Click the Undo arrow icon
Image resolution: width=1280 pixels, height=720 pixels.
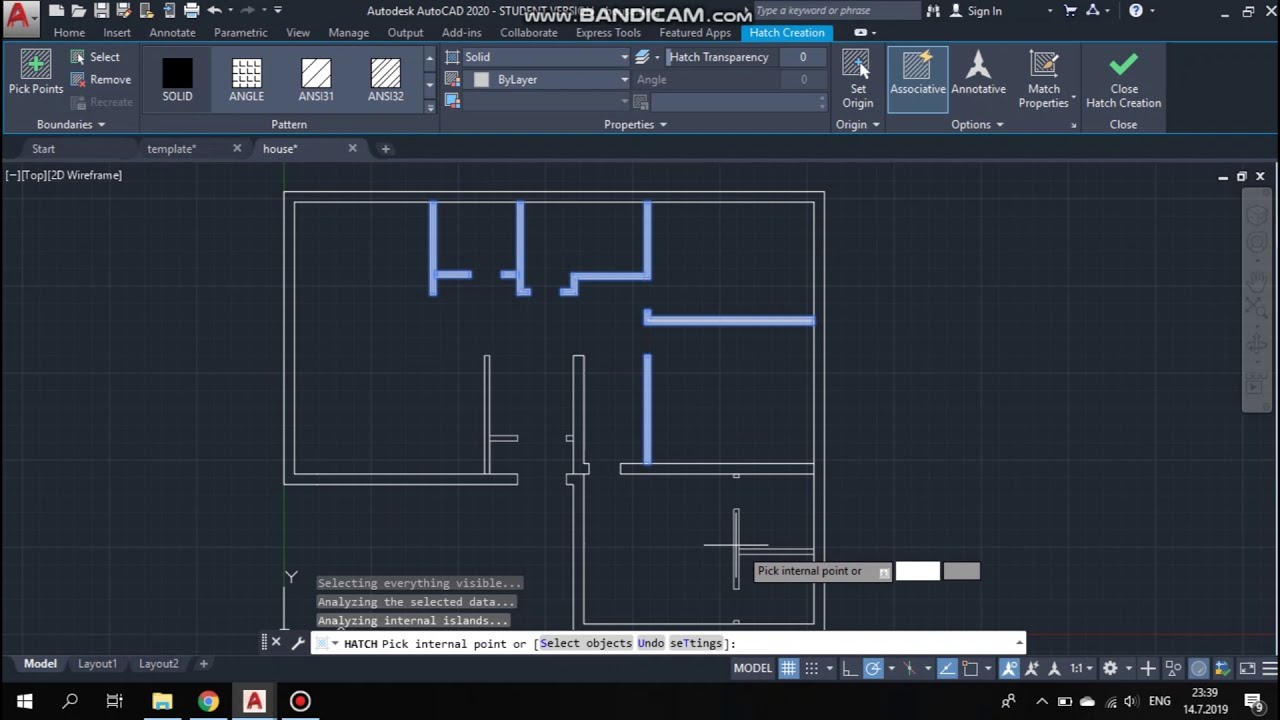click(x=214, y=11)
